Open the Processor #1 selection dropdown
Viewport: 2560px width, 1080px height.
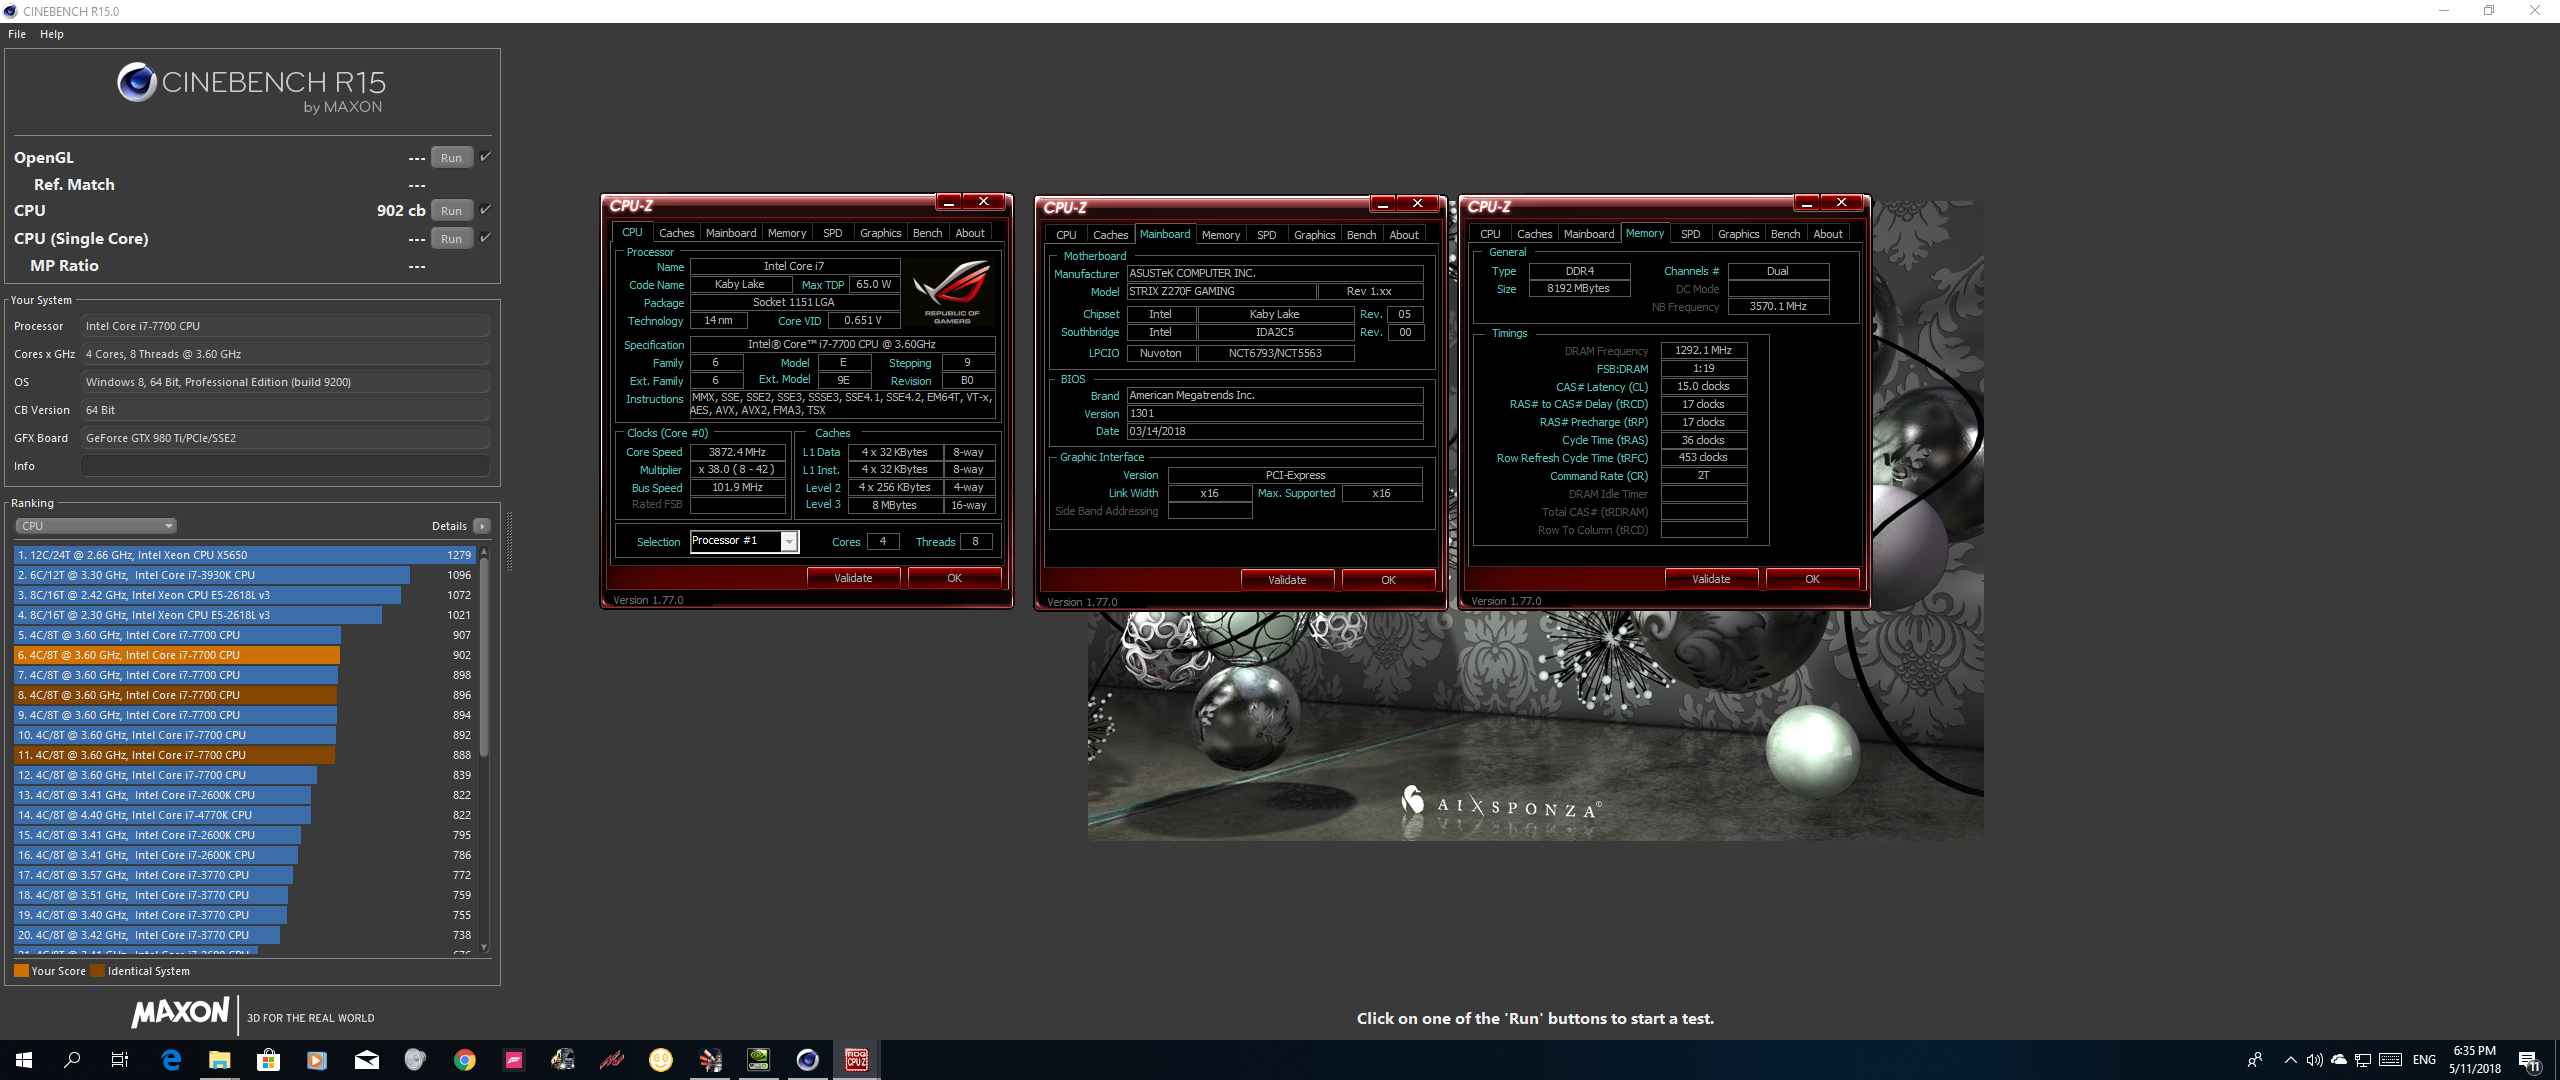click(744, 541)
